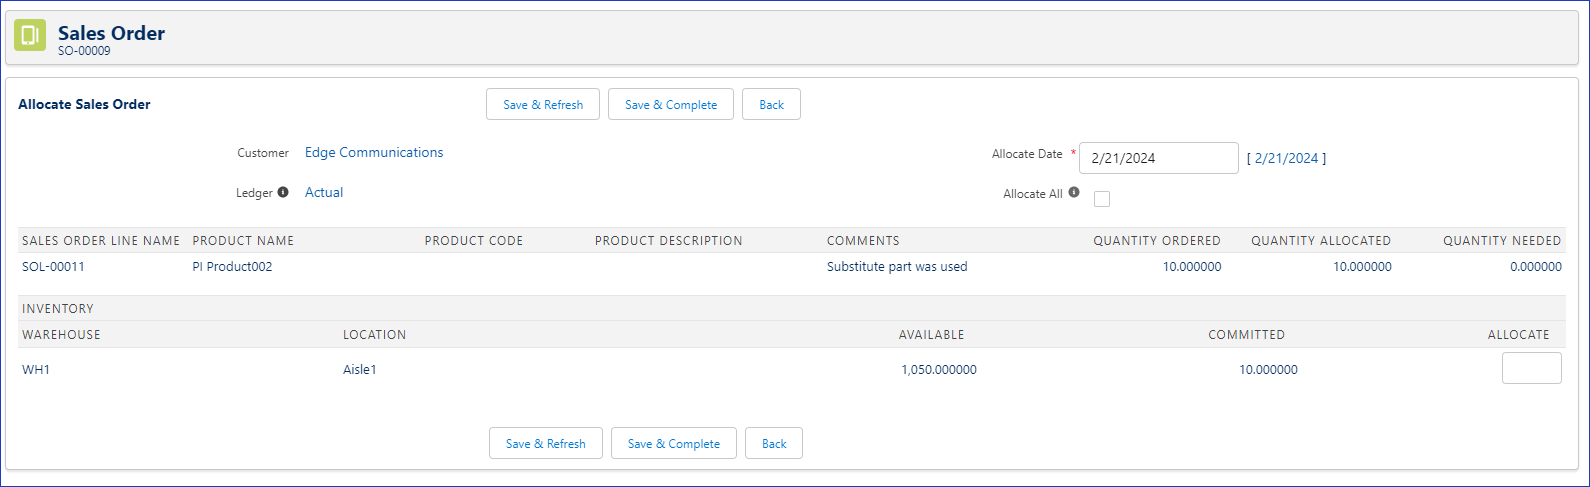Click the Sales Order page title

pyautogui.click(x=111, y=33)
